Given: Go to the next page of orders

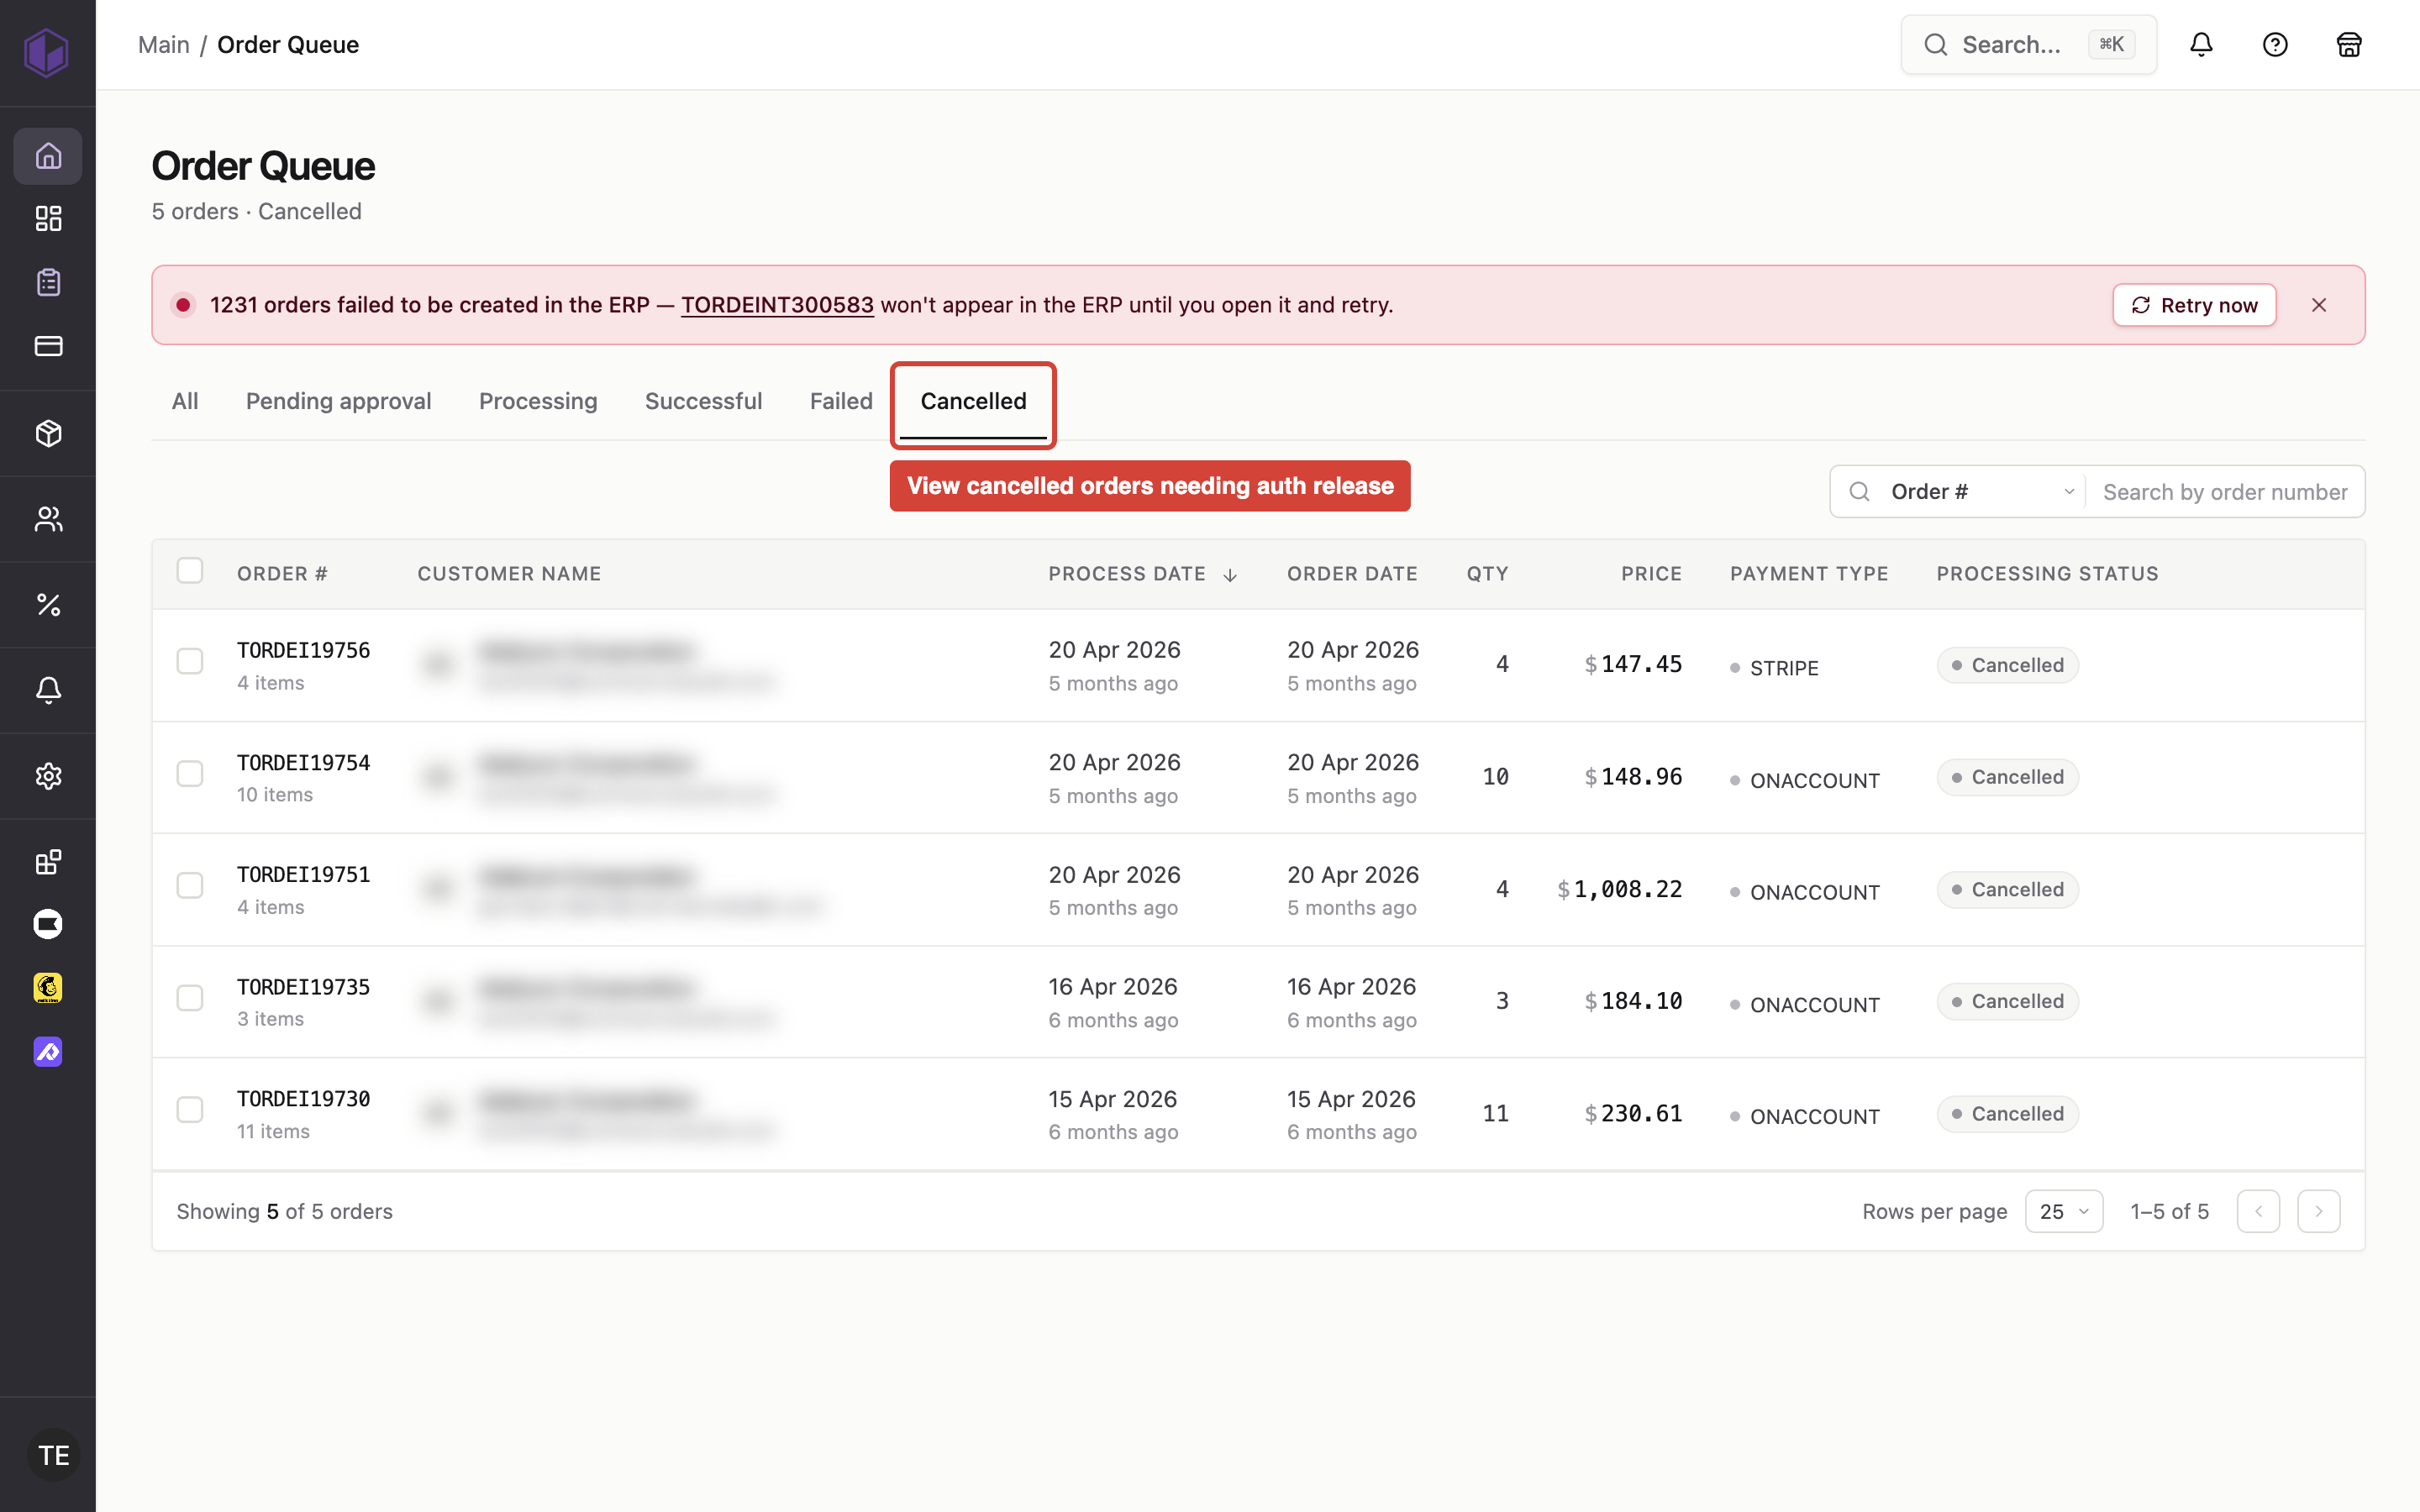Looking at the screenshot, I should pos(2319,1211).
